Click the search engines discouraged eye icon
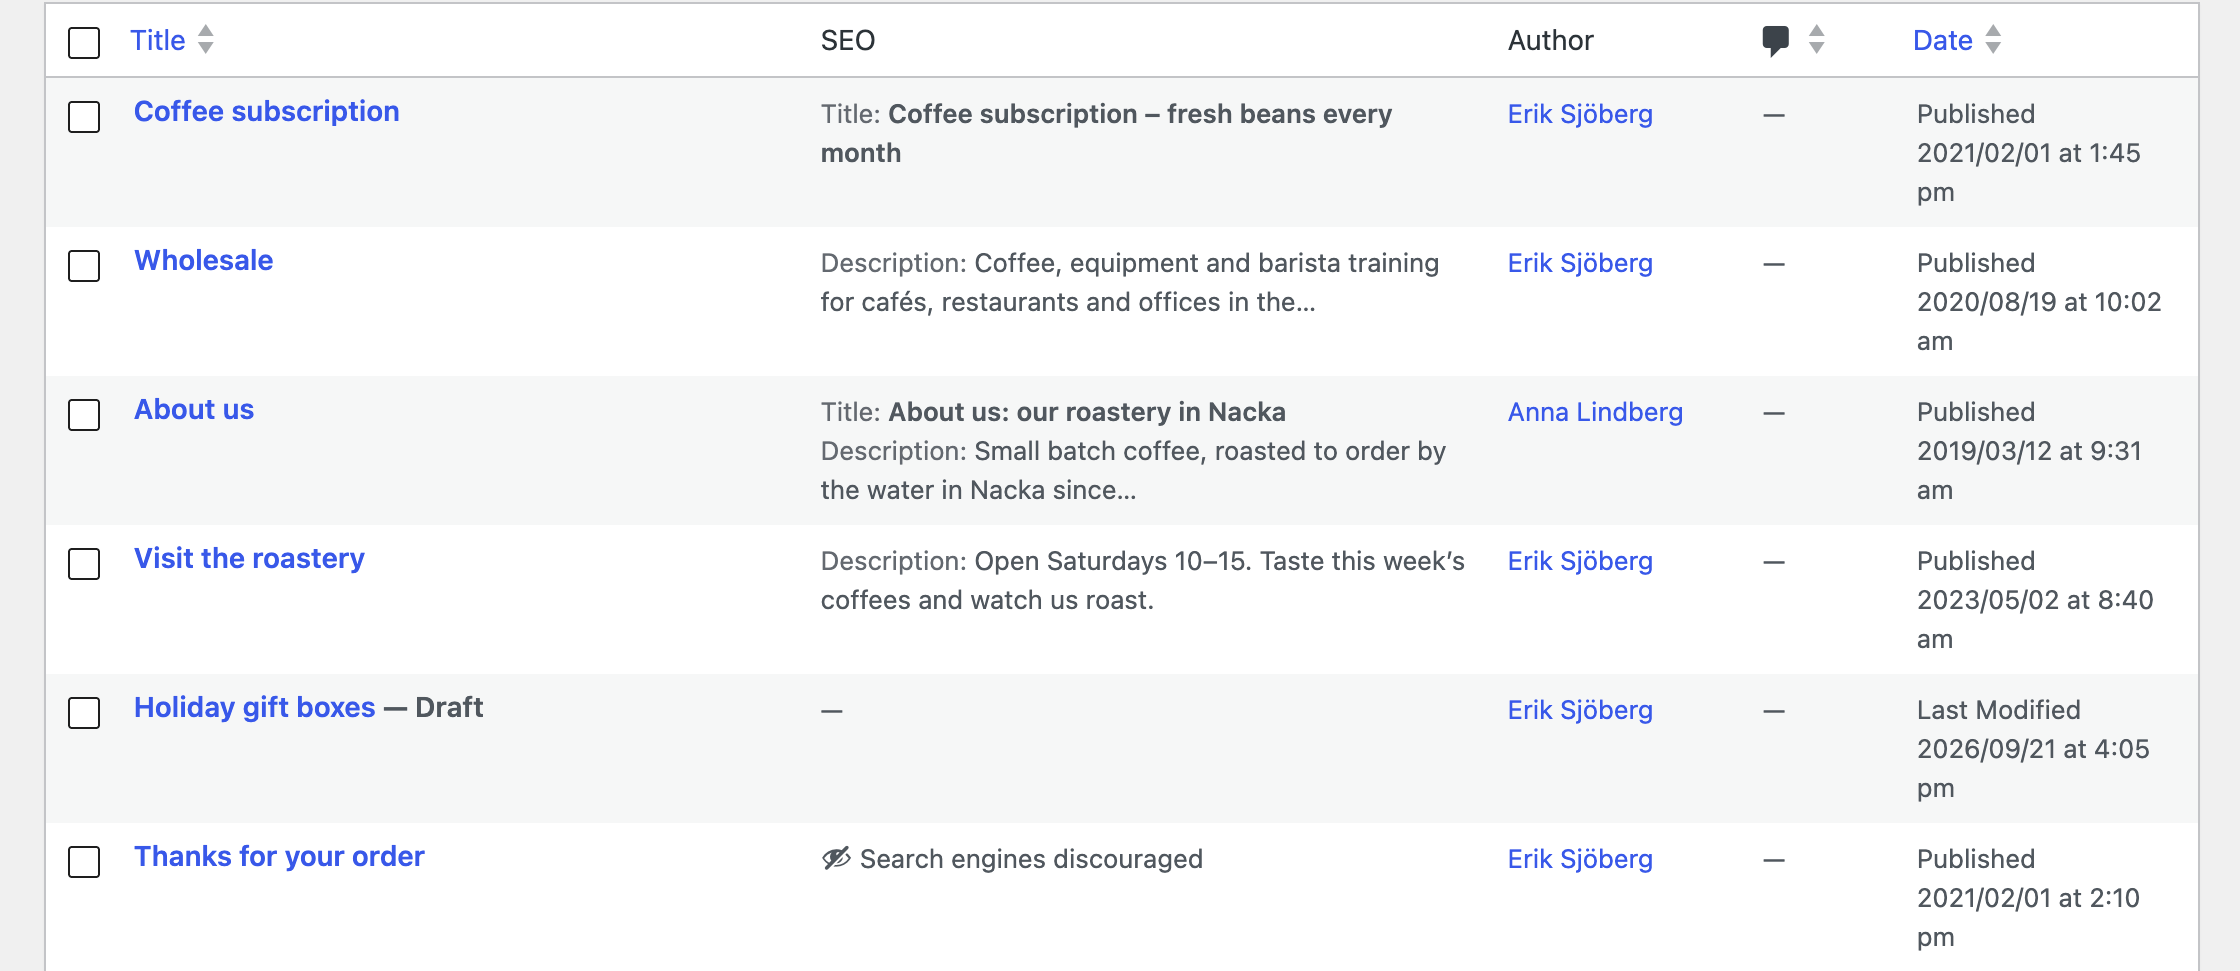The width and height of the screenshot is (2240, 971). click(x=836, y=859)
